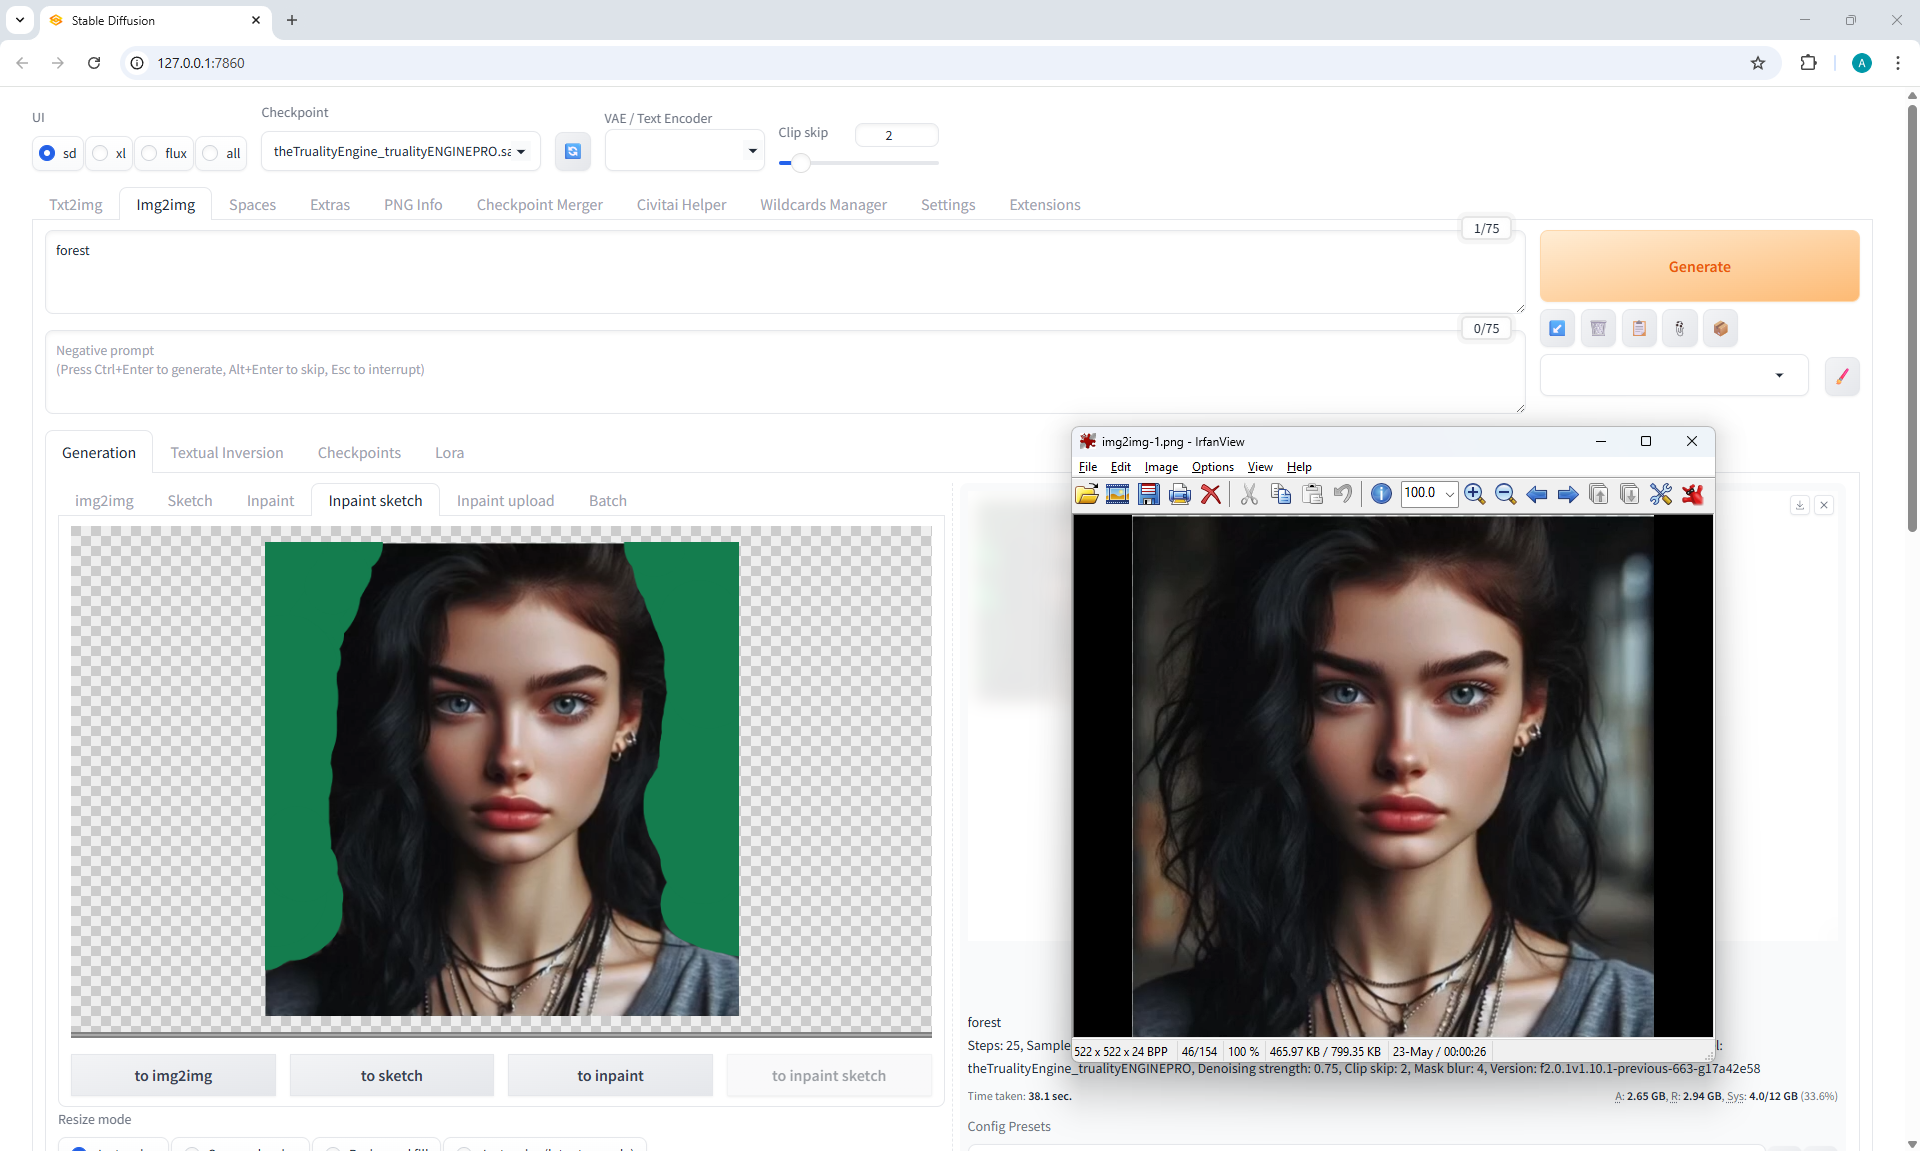This screenshot has width=1920, height=1151.
Task: Click the trash can clear prompt icon
Action: click(1598, 328)
